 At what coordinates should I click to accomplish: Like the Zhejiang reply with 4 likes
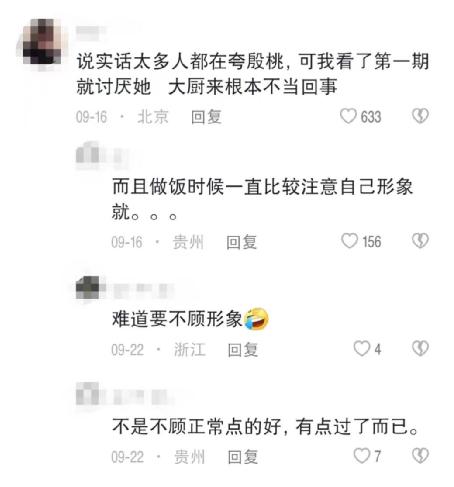tap(362, 349)
